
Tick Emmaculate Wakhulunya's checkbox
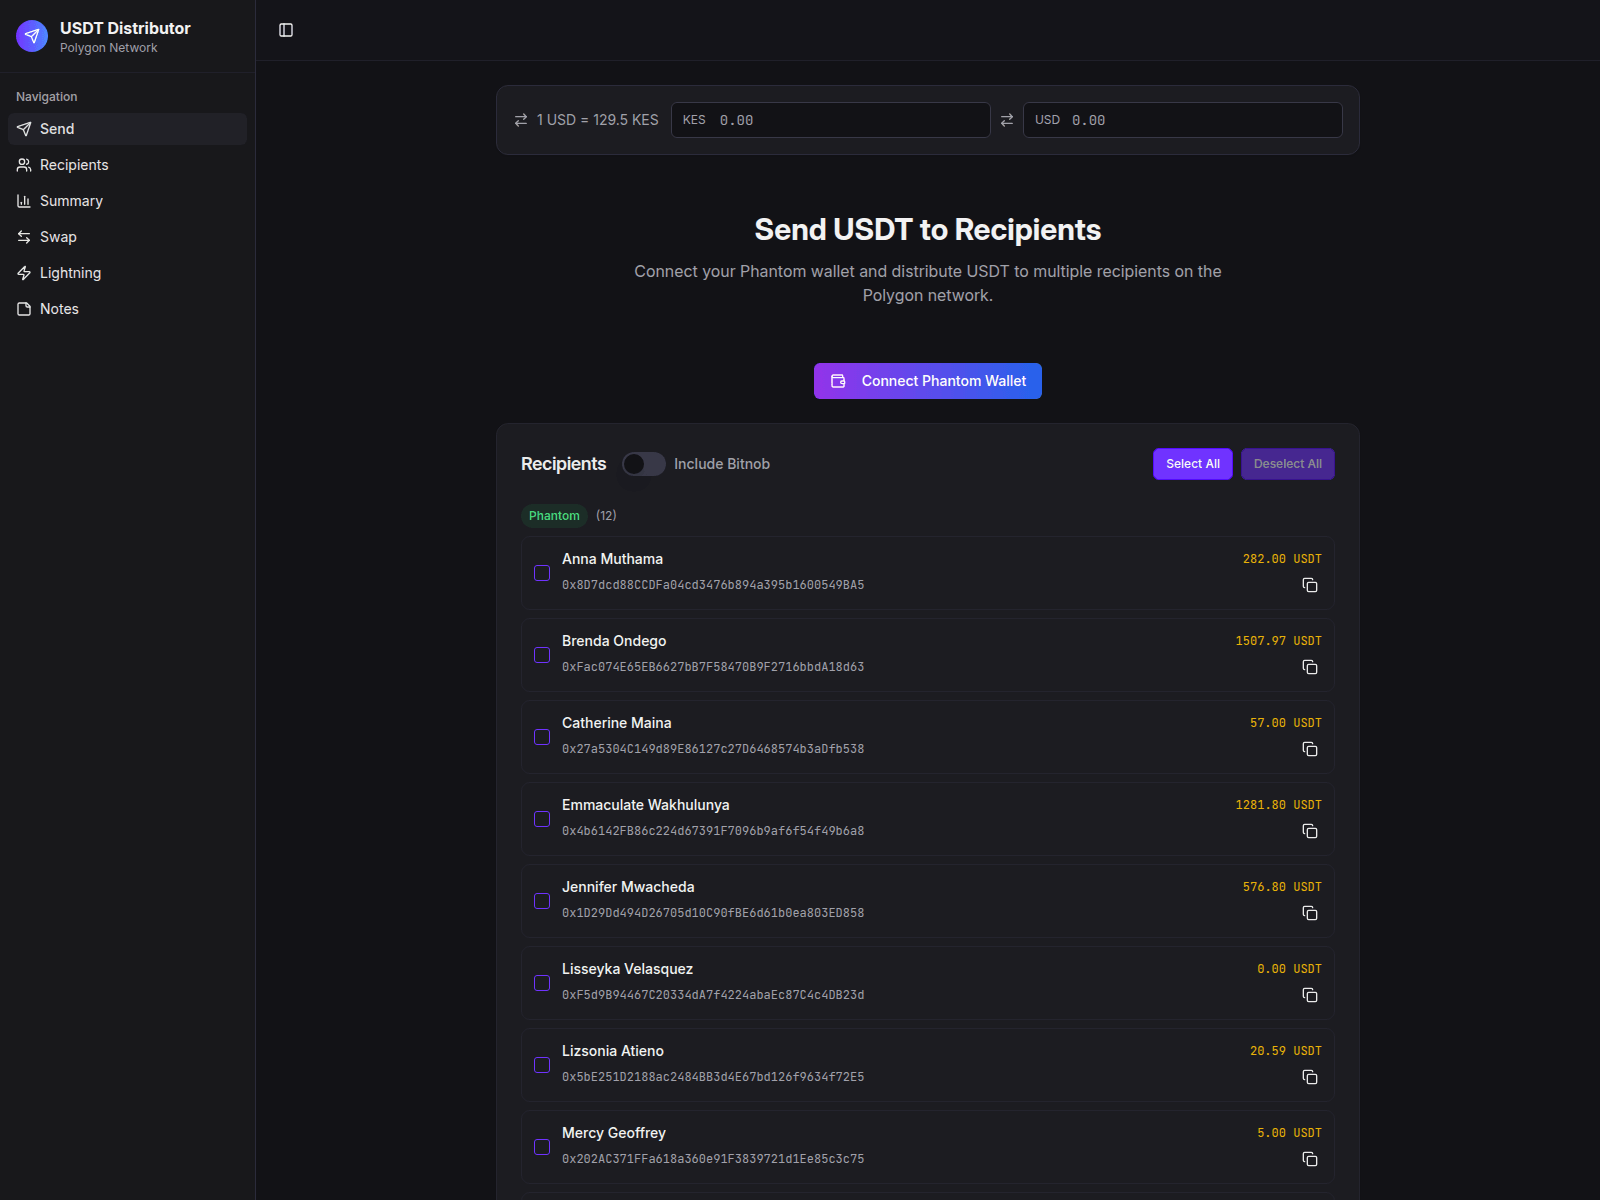pyautogui.click(x=542, y=819)
